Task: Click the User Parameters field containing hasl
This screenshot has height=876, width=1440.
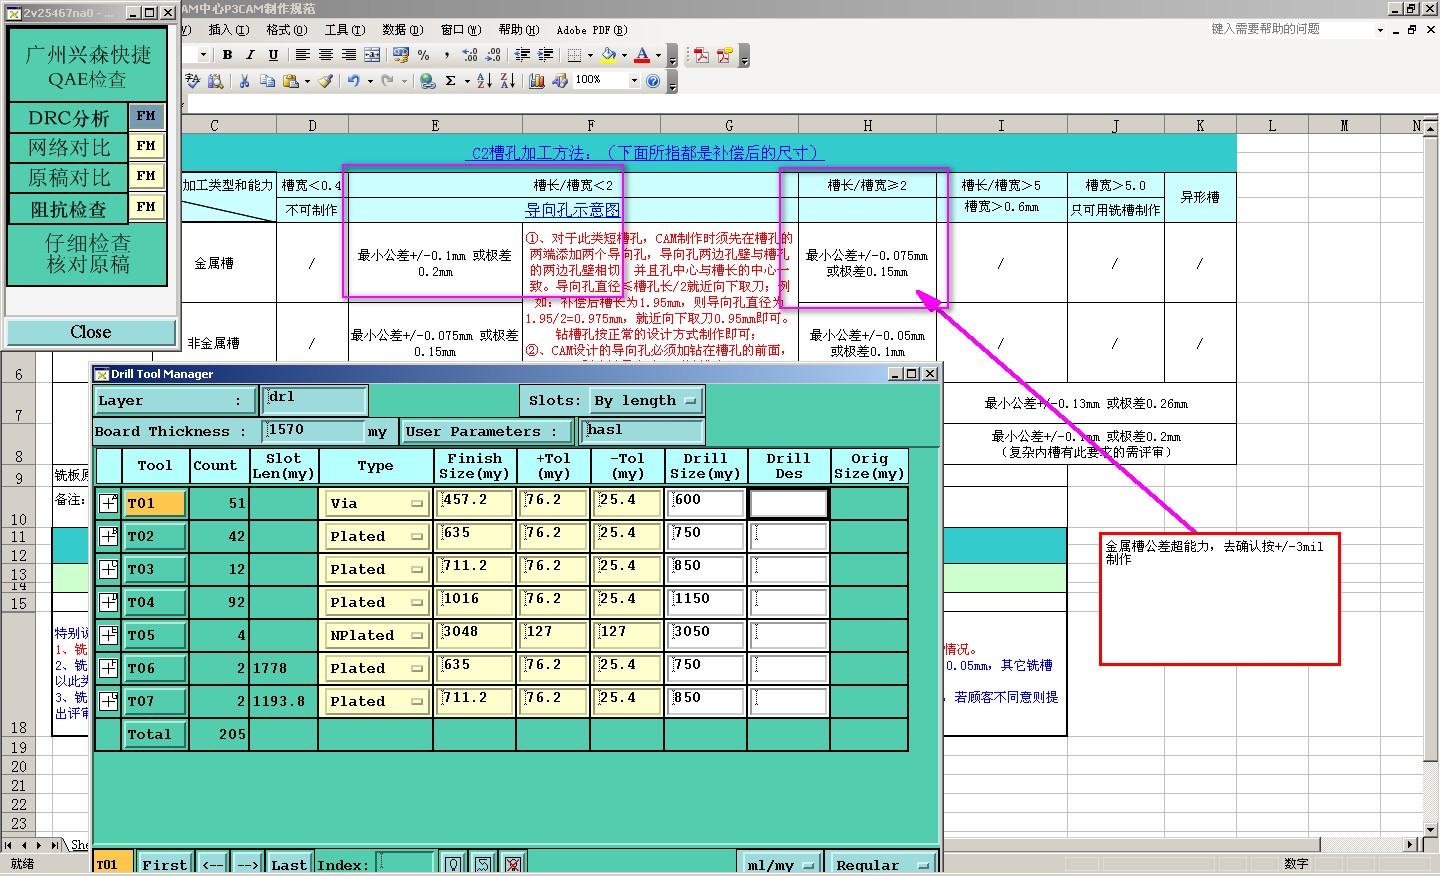Action: click(642, 431)
